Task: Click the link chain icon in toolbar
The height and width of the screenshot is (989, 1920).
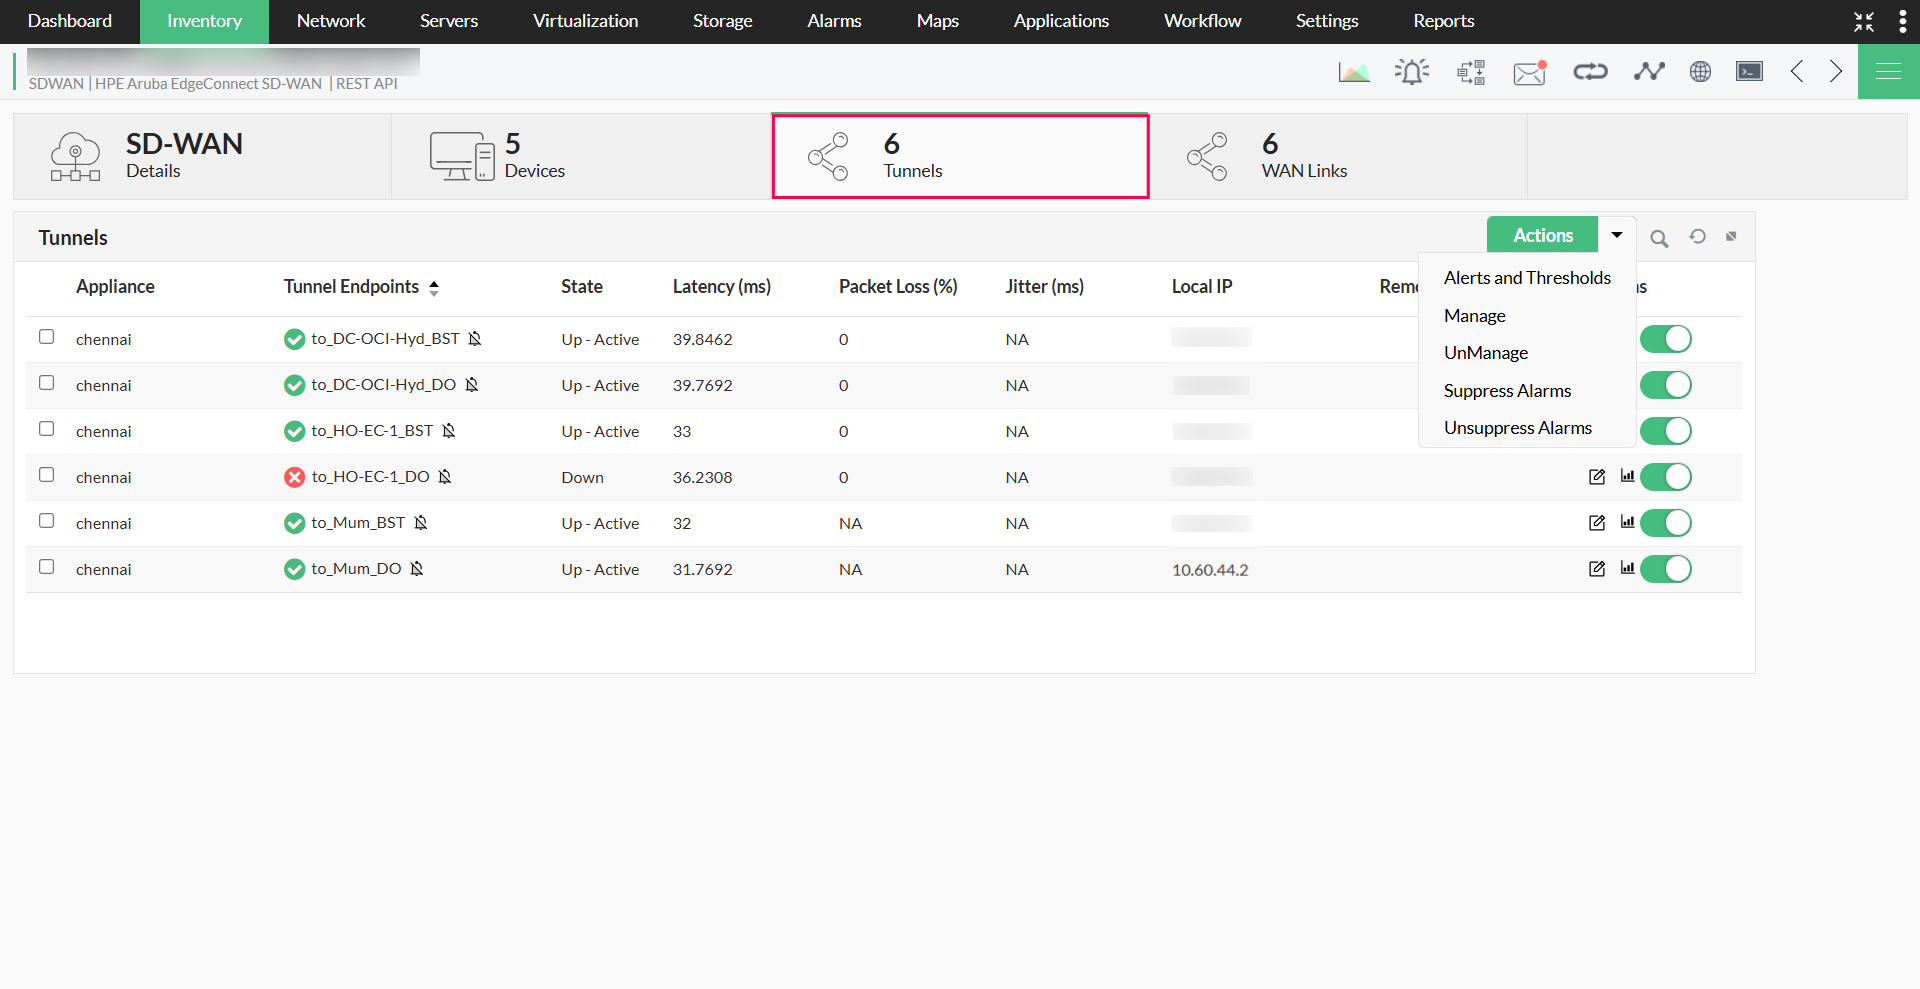Action: 1590,71
